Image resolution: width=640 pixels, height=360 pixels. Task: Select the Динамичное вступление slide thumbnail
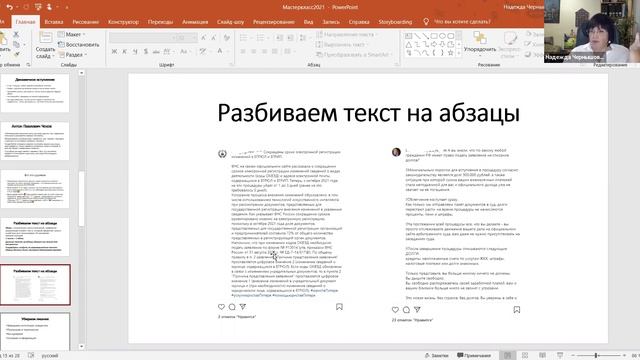pyautogui.click(x=35, y=93)
